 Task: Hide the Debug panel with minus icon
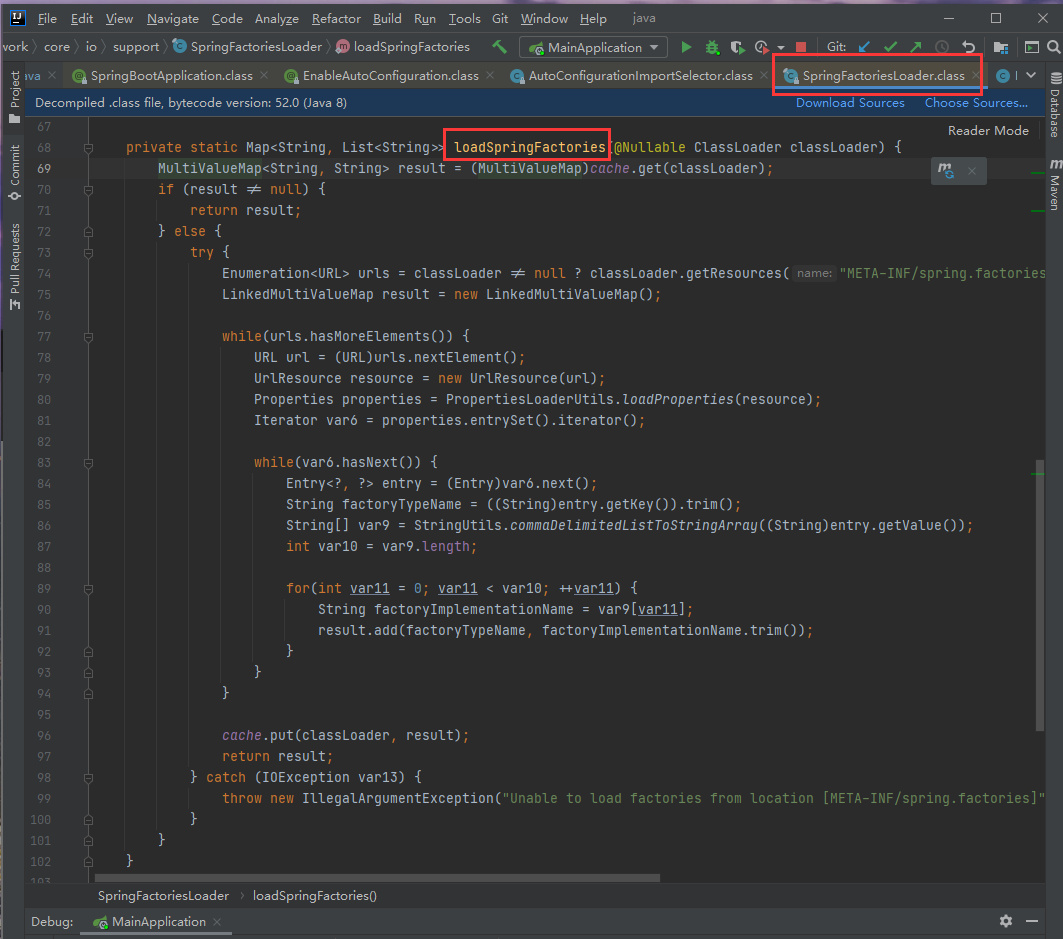pos(1032,921)
